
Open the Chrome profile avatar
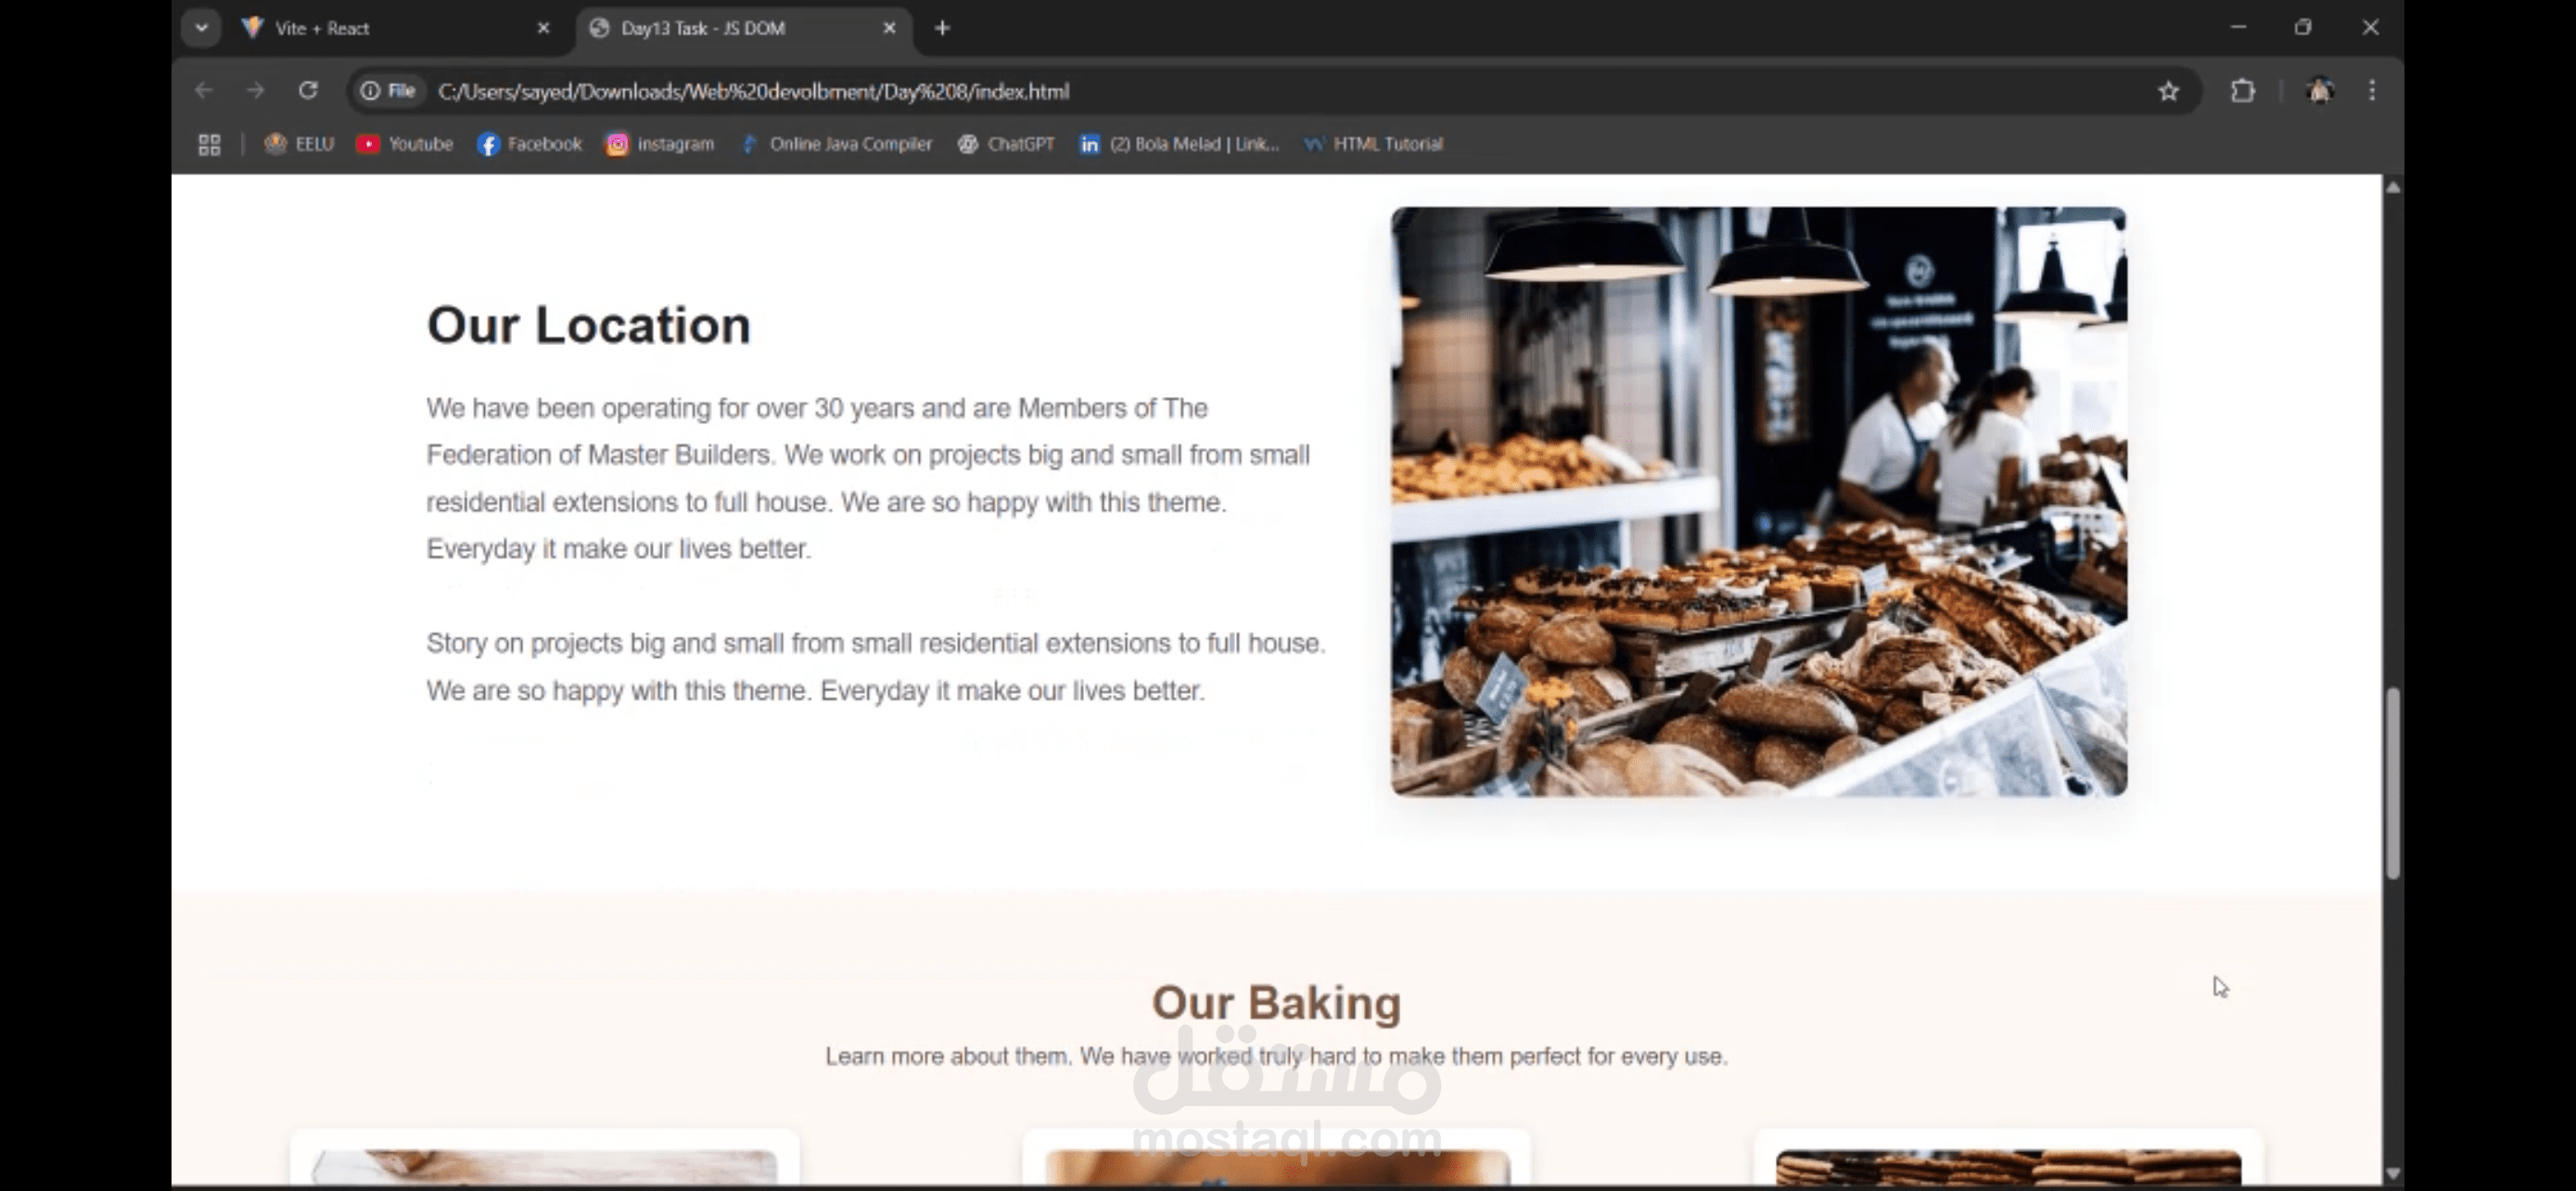tap(2320, 91)
